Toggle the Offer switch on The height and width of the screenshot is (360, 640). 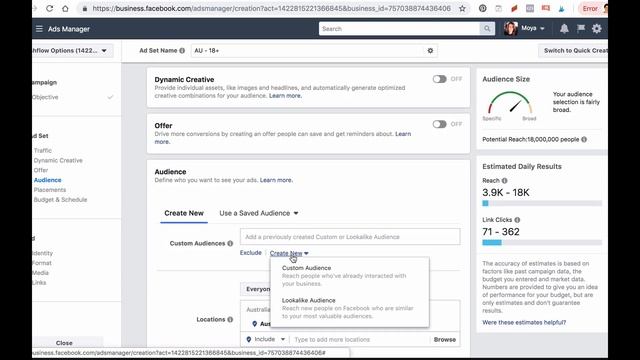tap(440, 124)
